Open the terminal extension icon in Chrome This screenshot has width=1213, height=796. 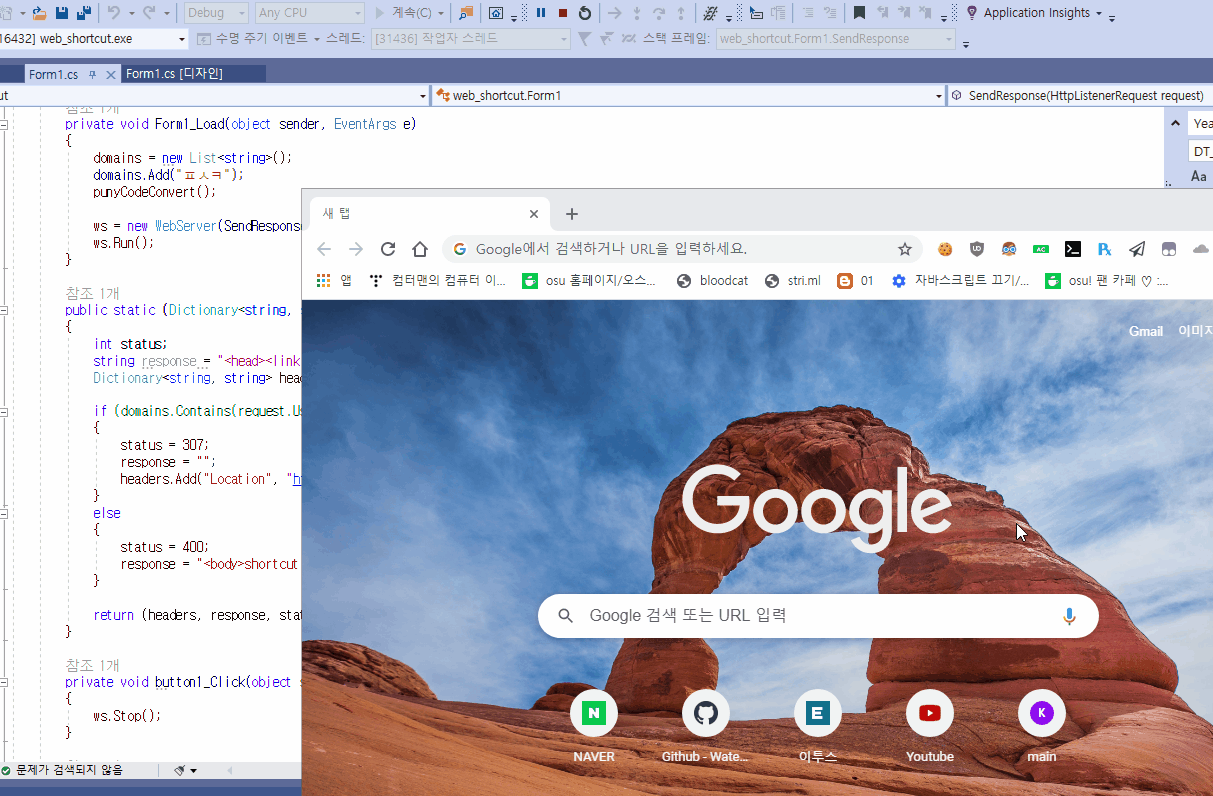click(x=1073, y=249)
